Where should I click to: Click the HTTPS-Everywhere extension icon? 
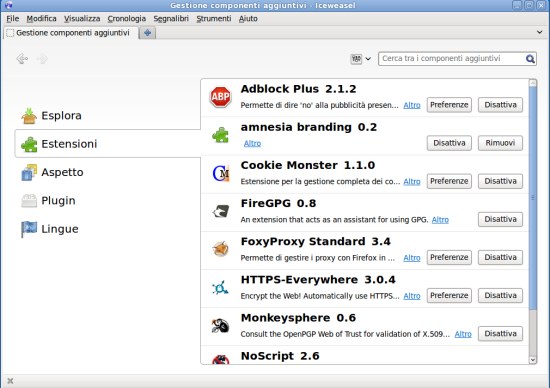point(220,288)
